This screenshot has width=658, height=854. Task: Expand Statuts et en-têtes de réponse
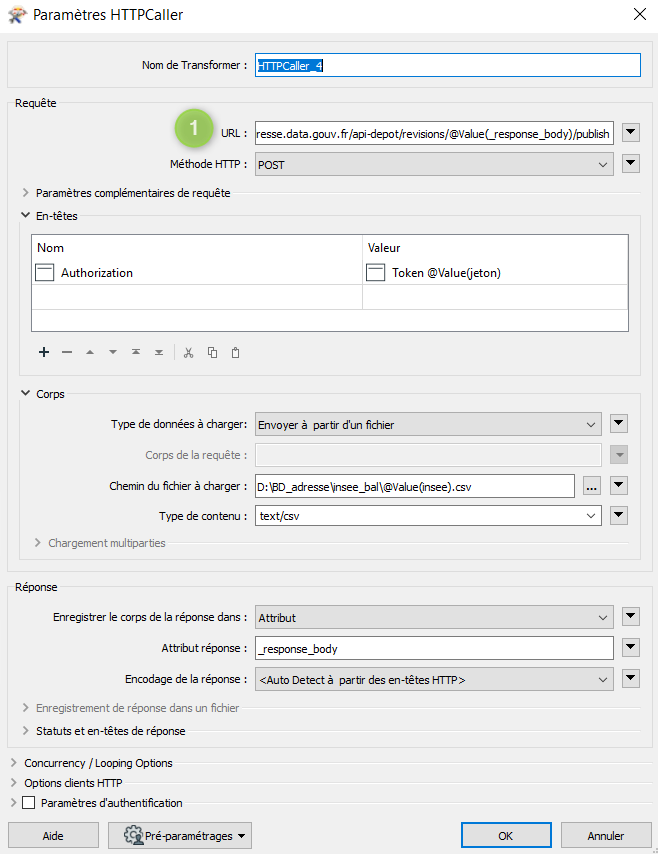tap(25, 730)
